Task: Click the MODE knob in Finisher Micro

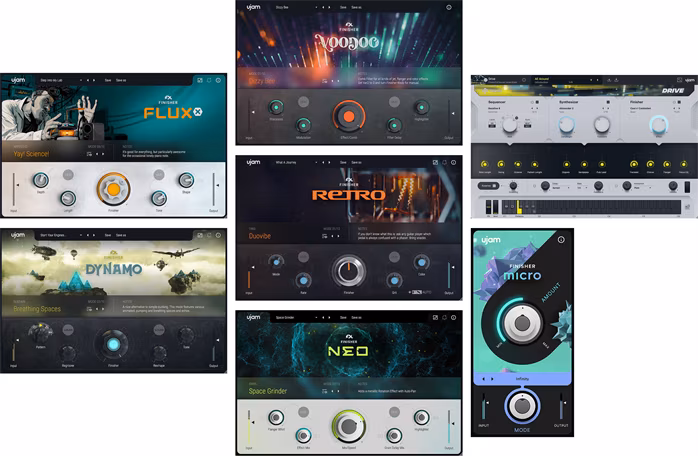Action: (522, 406)
